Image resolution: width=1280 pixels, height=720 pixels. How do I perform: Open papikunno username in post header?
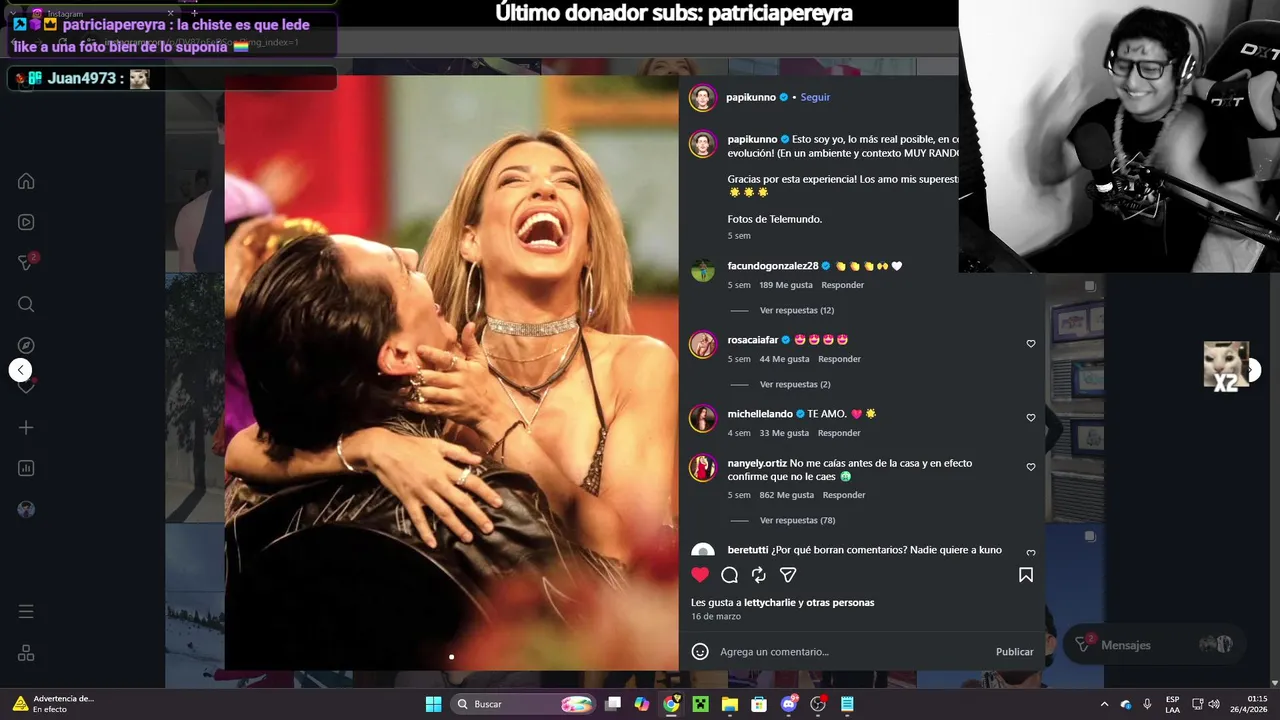point(752,97)
